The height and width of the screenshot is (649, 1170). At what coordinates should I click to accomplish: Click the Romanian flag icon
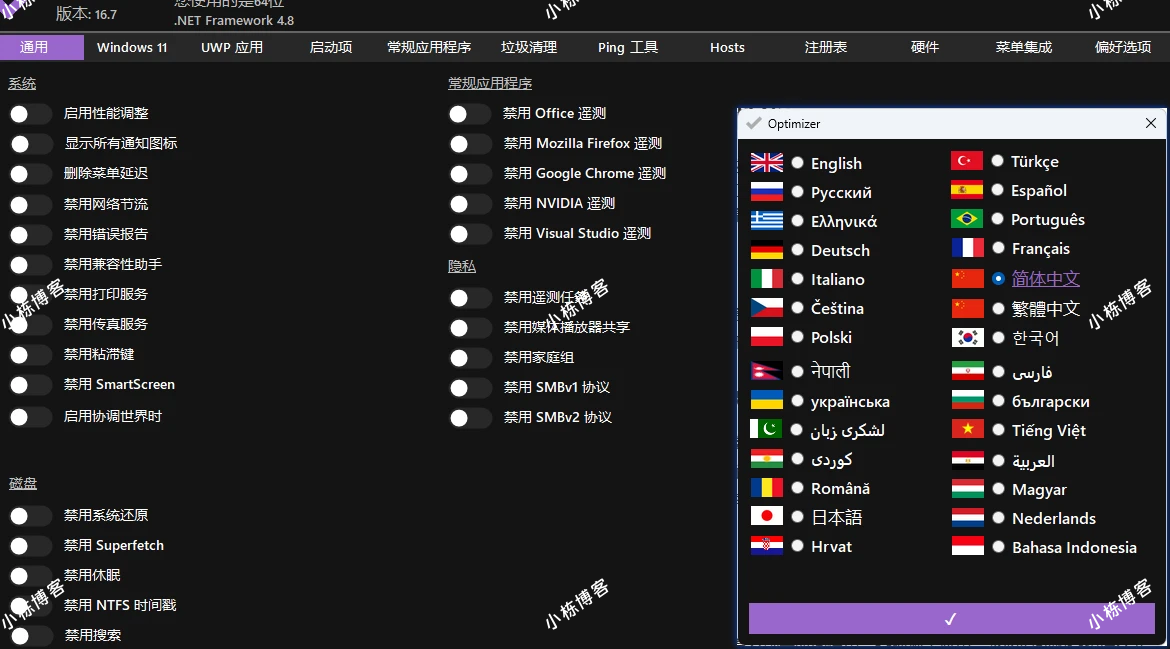coord(766,488)
